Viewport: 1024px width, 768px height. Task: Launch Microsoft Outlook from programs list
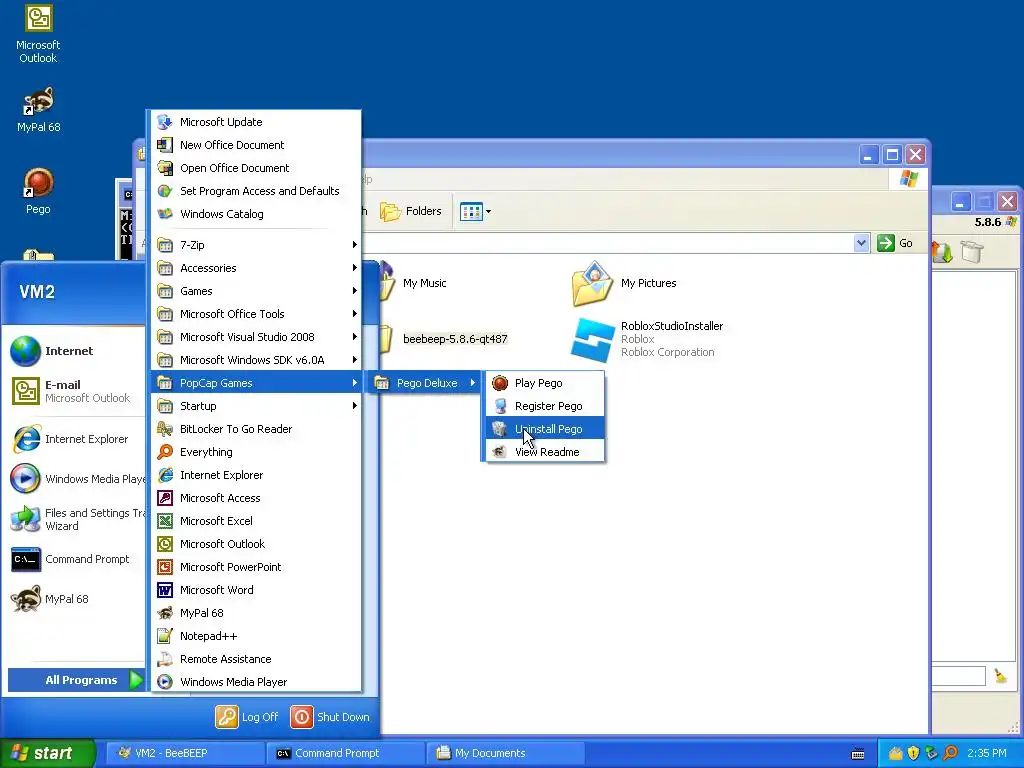(256, 544)
